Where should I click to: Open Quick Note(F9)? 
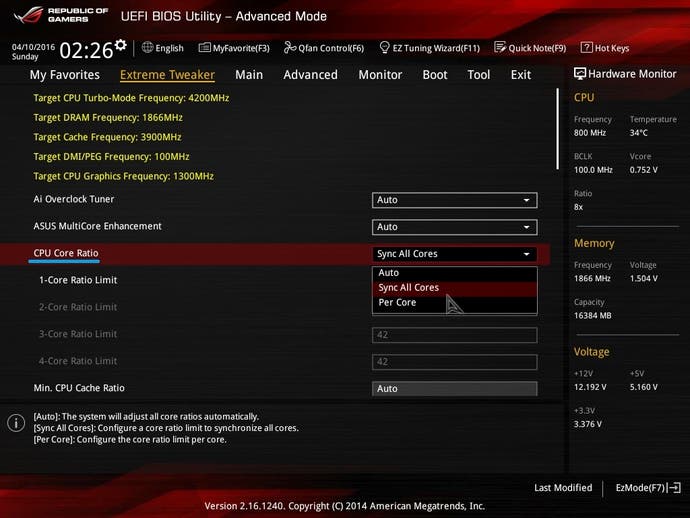pyautogui.click(x=530, y=48)
